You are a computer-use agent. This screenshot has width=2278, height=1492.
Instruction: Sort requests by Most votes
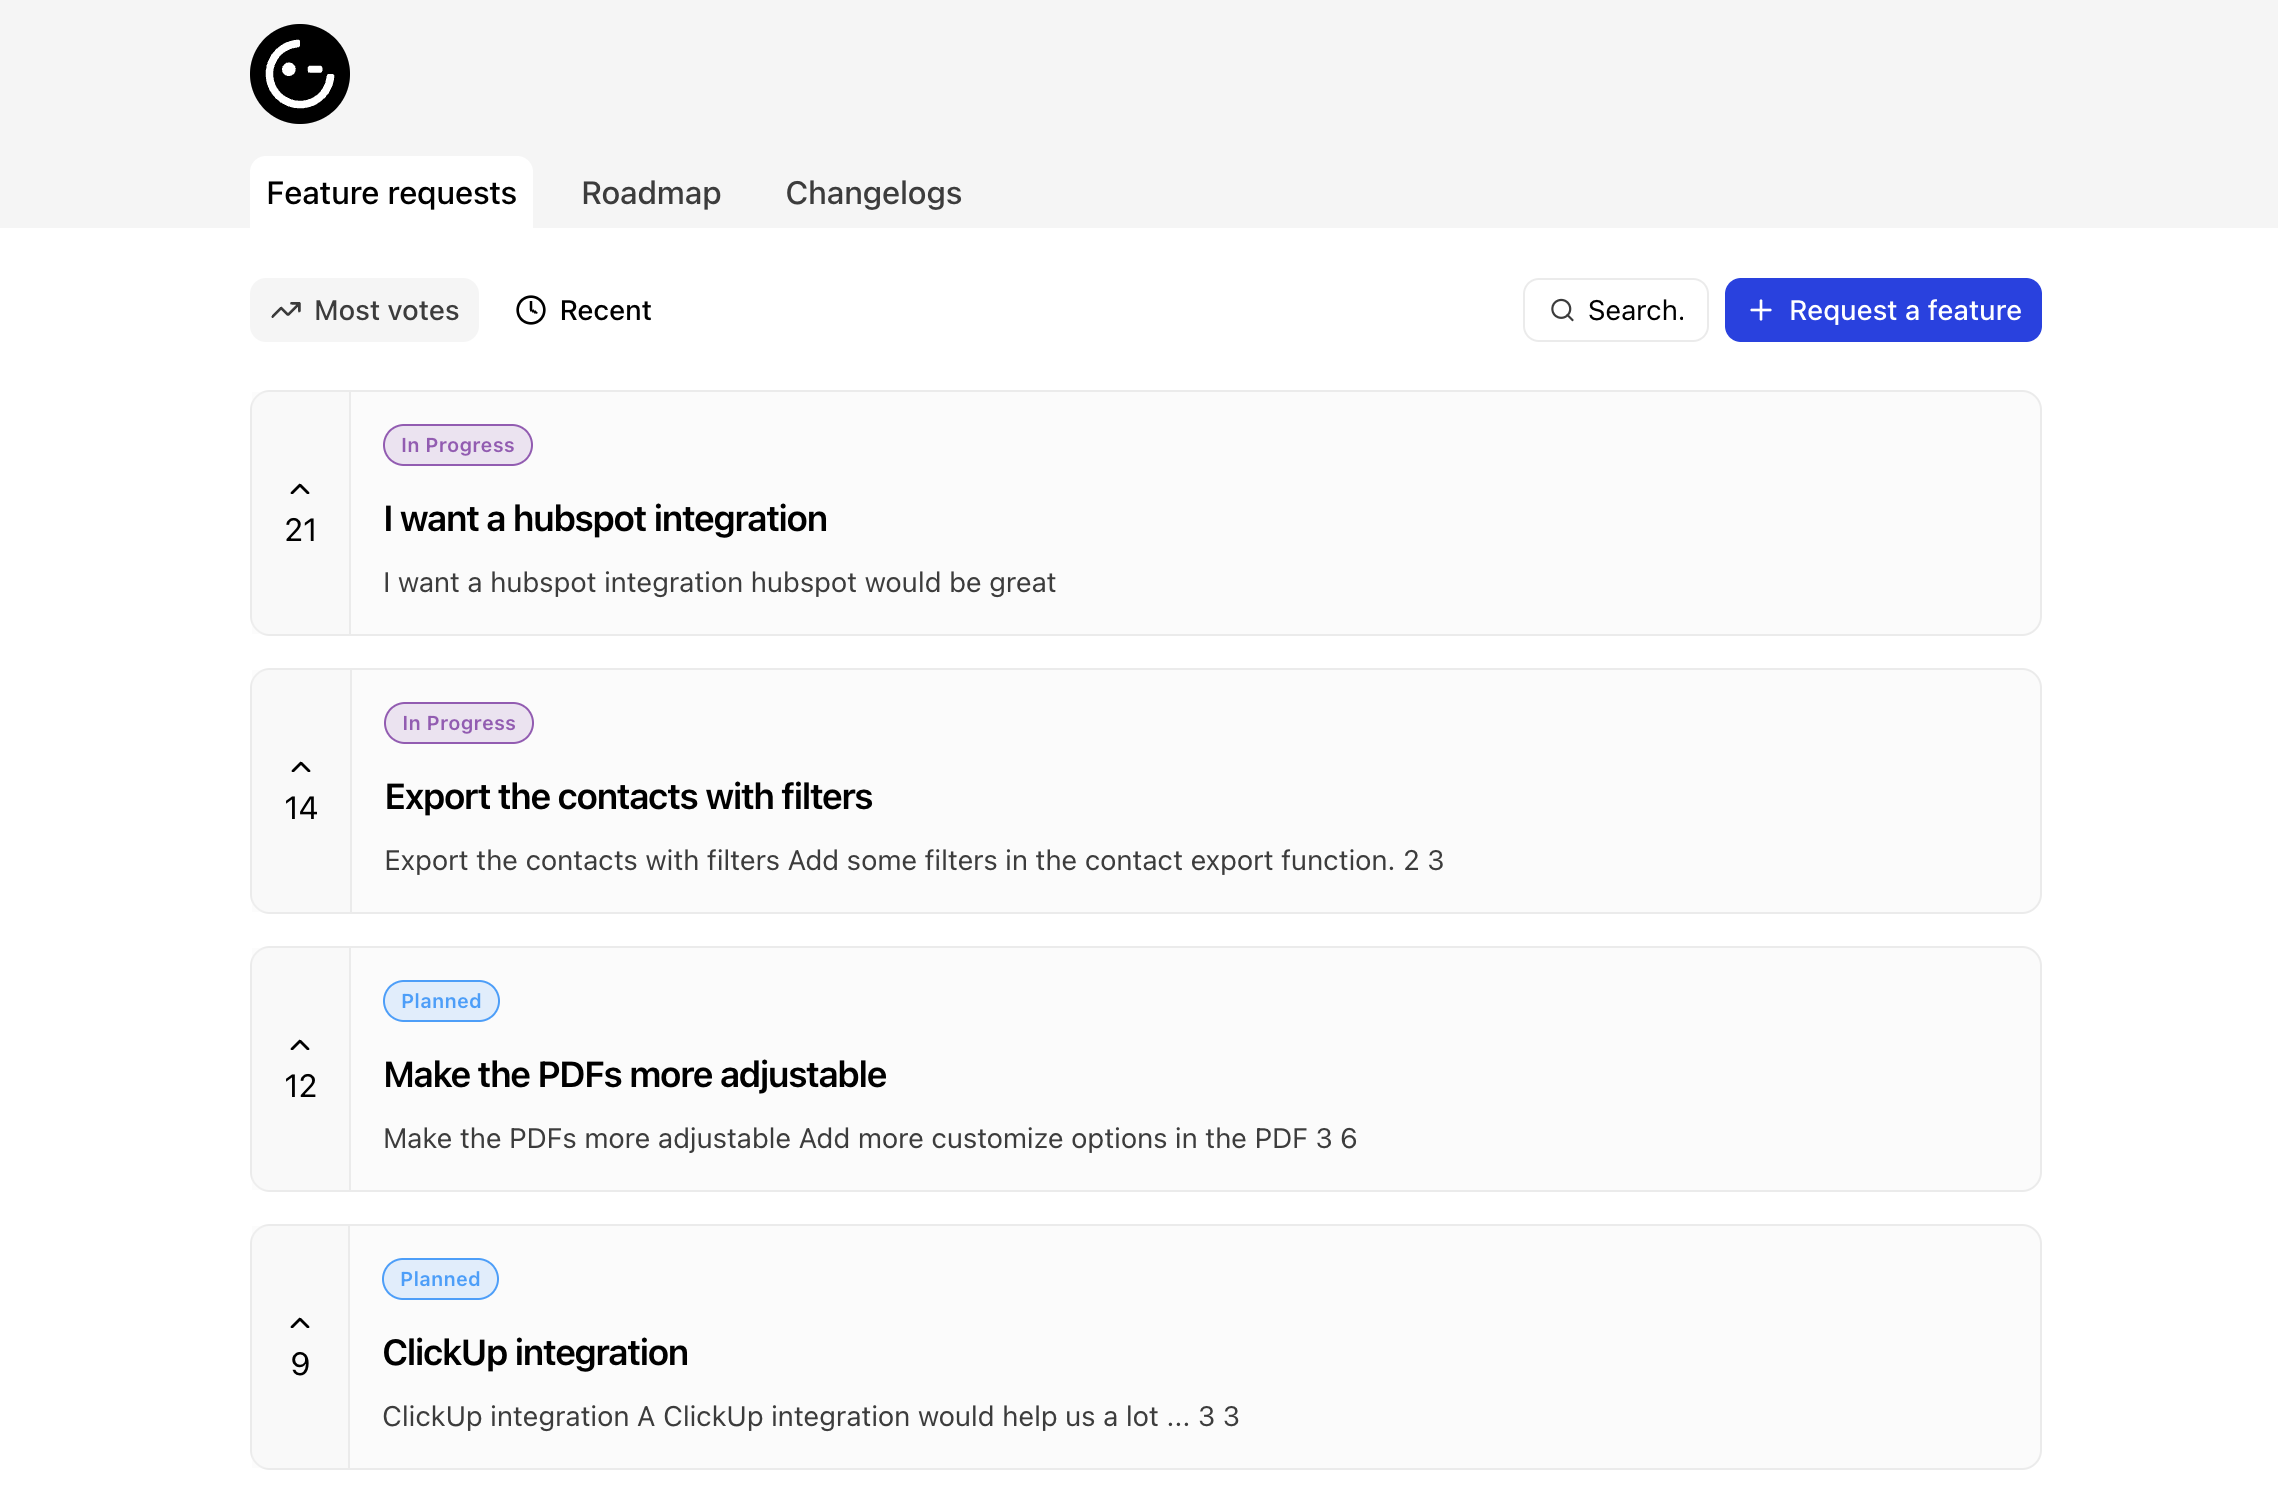tap(365, 311)
